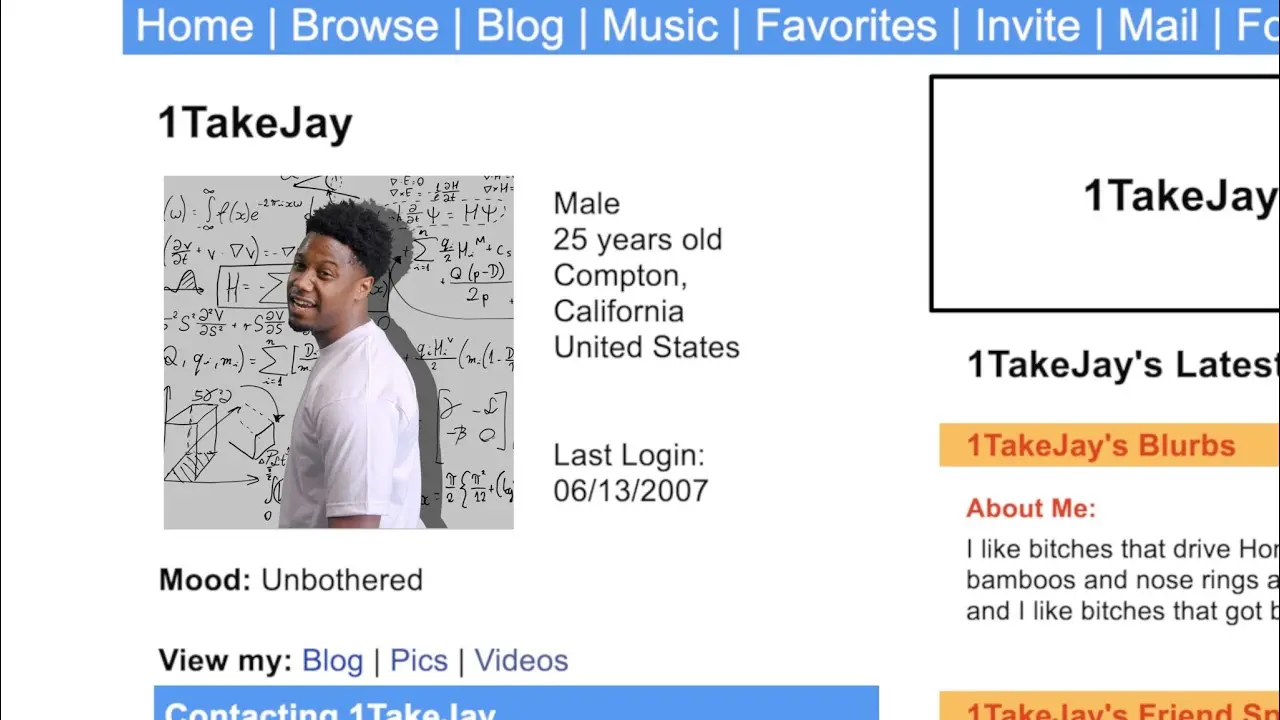Open the Blog nav item
The height and width of the screenshot is (720, 1280).
coord(519,25)
